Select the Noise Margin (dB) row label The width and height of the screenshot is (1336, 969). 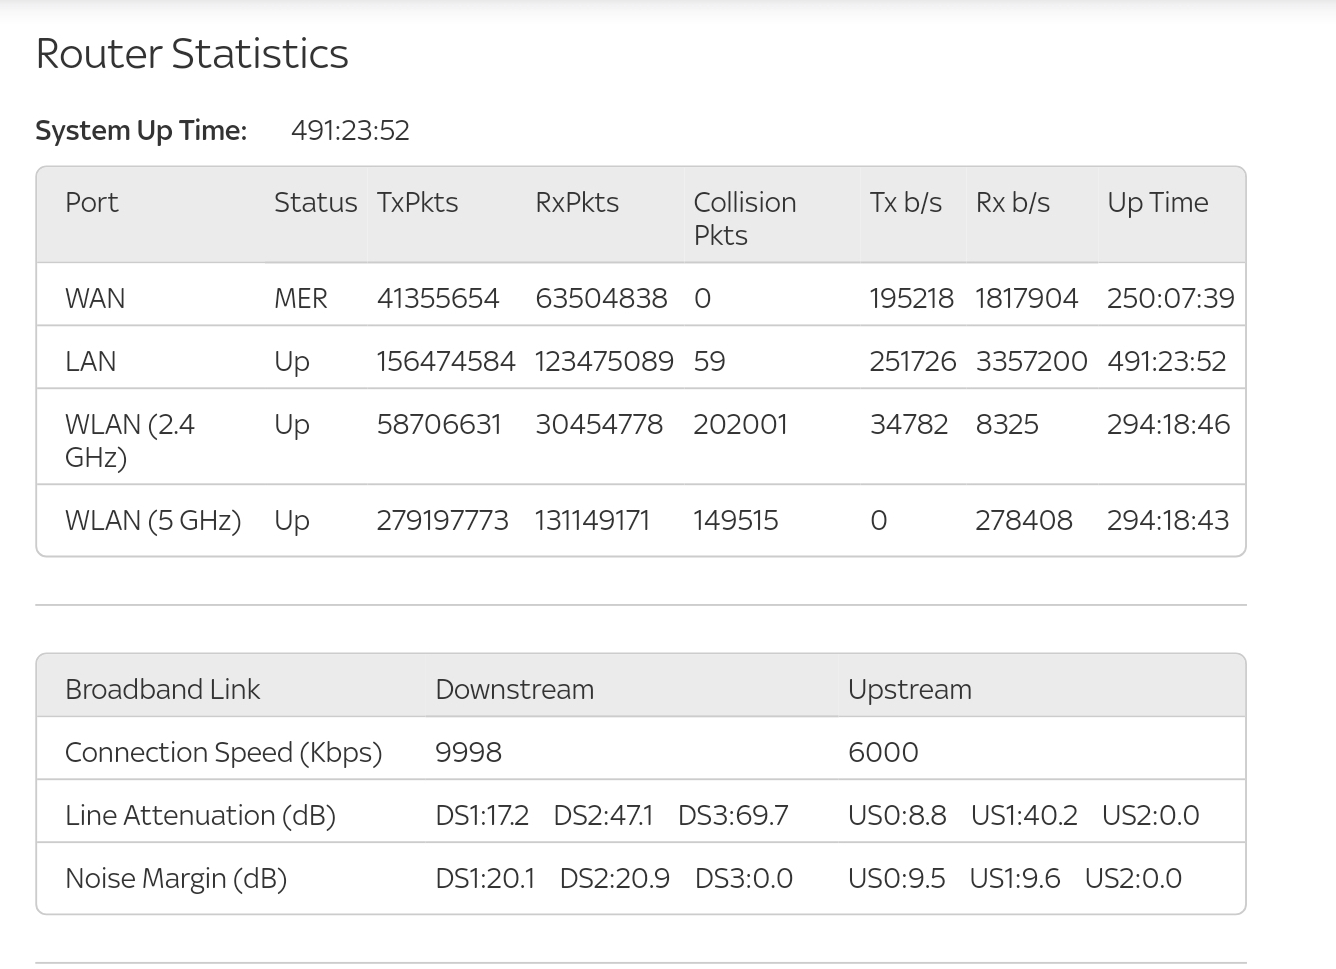tap(176, 879)
